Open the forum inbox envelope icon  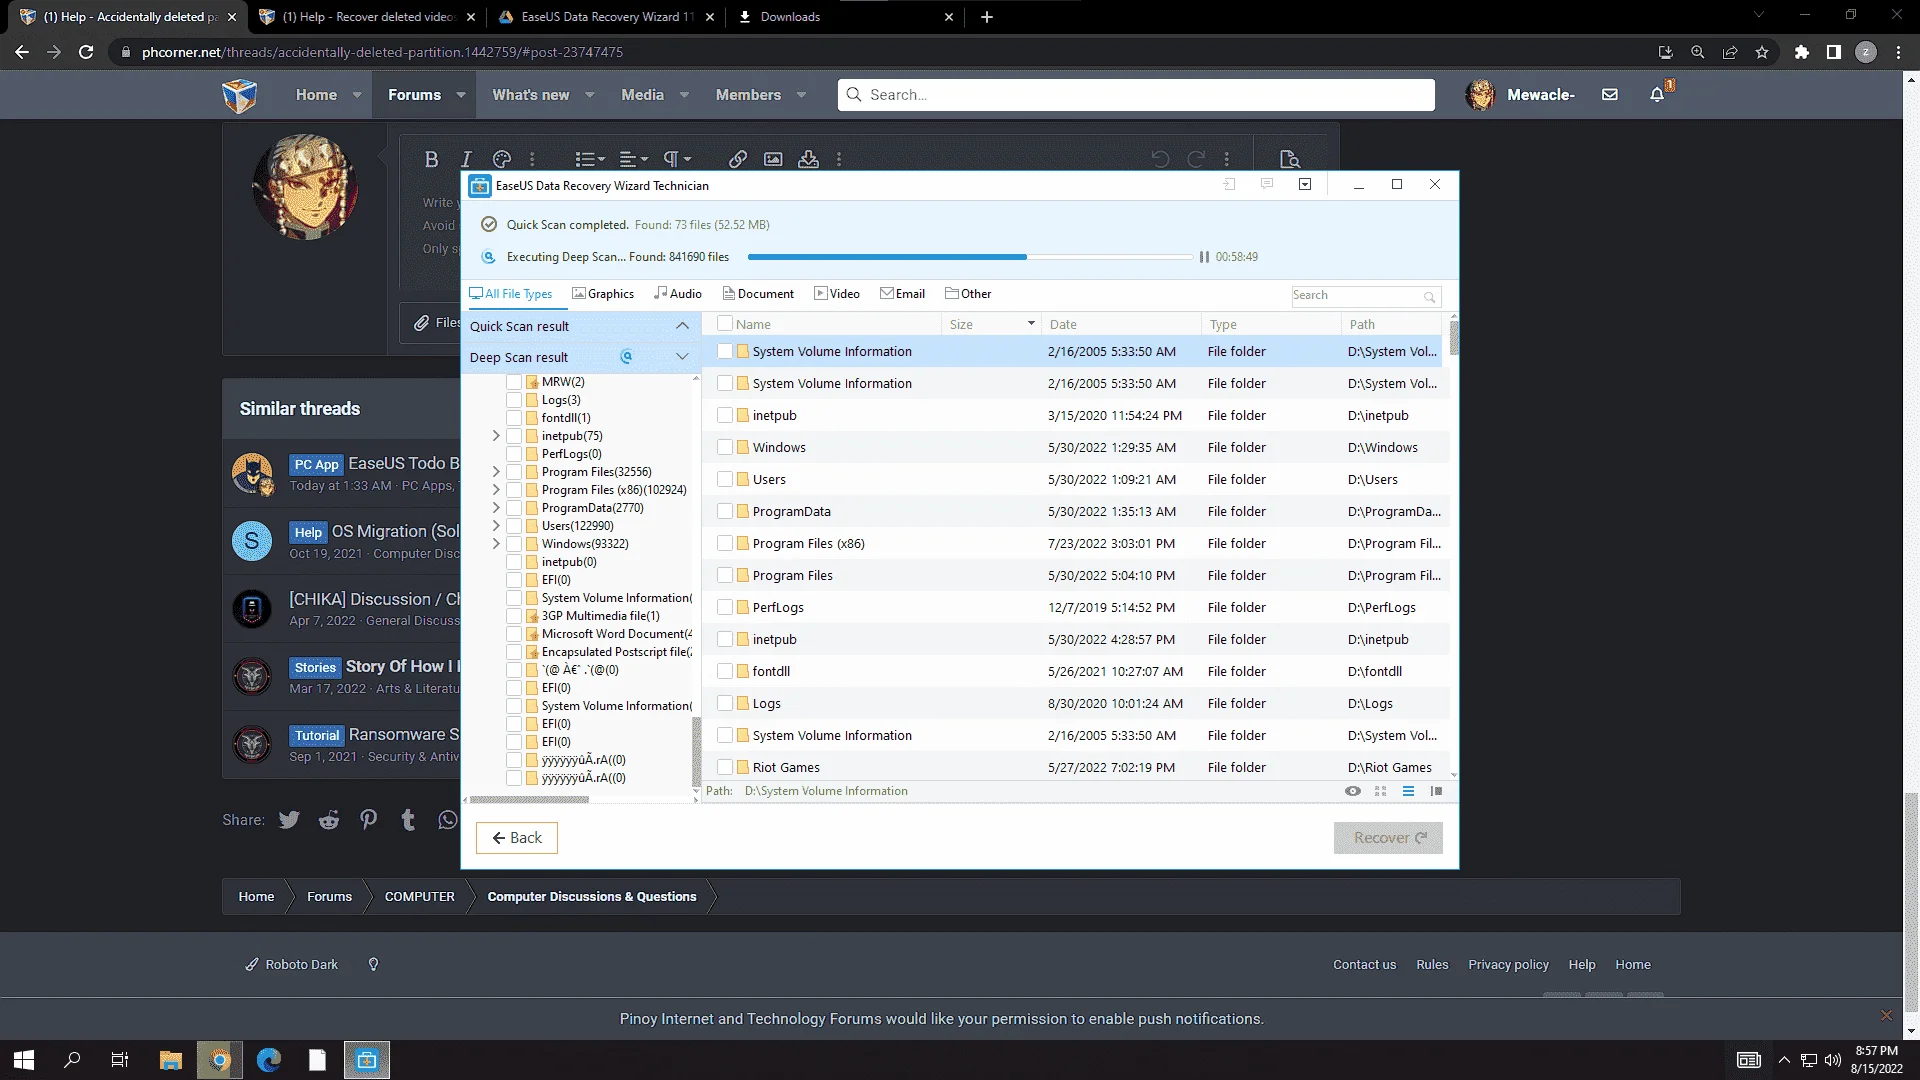(x=1610, y=95)
